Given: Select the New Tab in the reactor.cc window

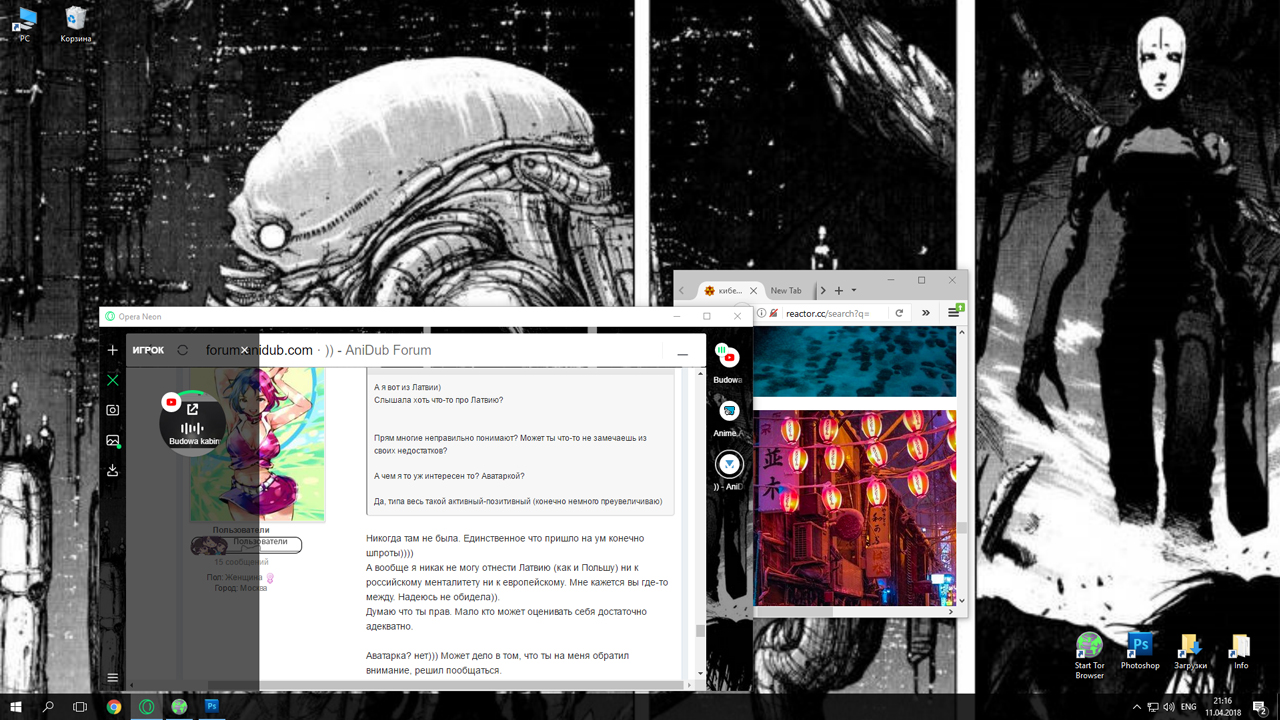Looking at the screenshot, I should pos(786,290).
